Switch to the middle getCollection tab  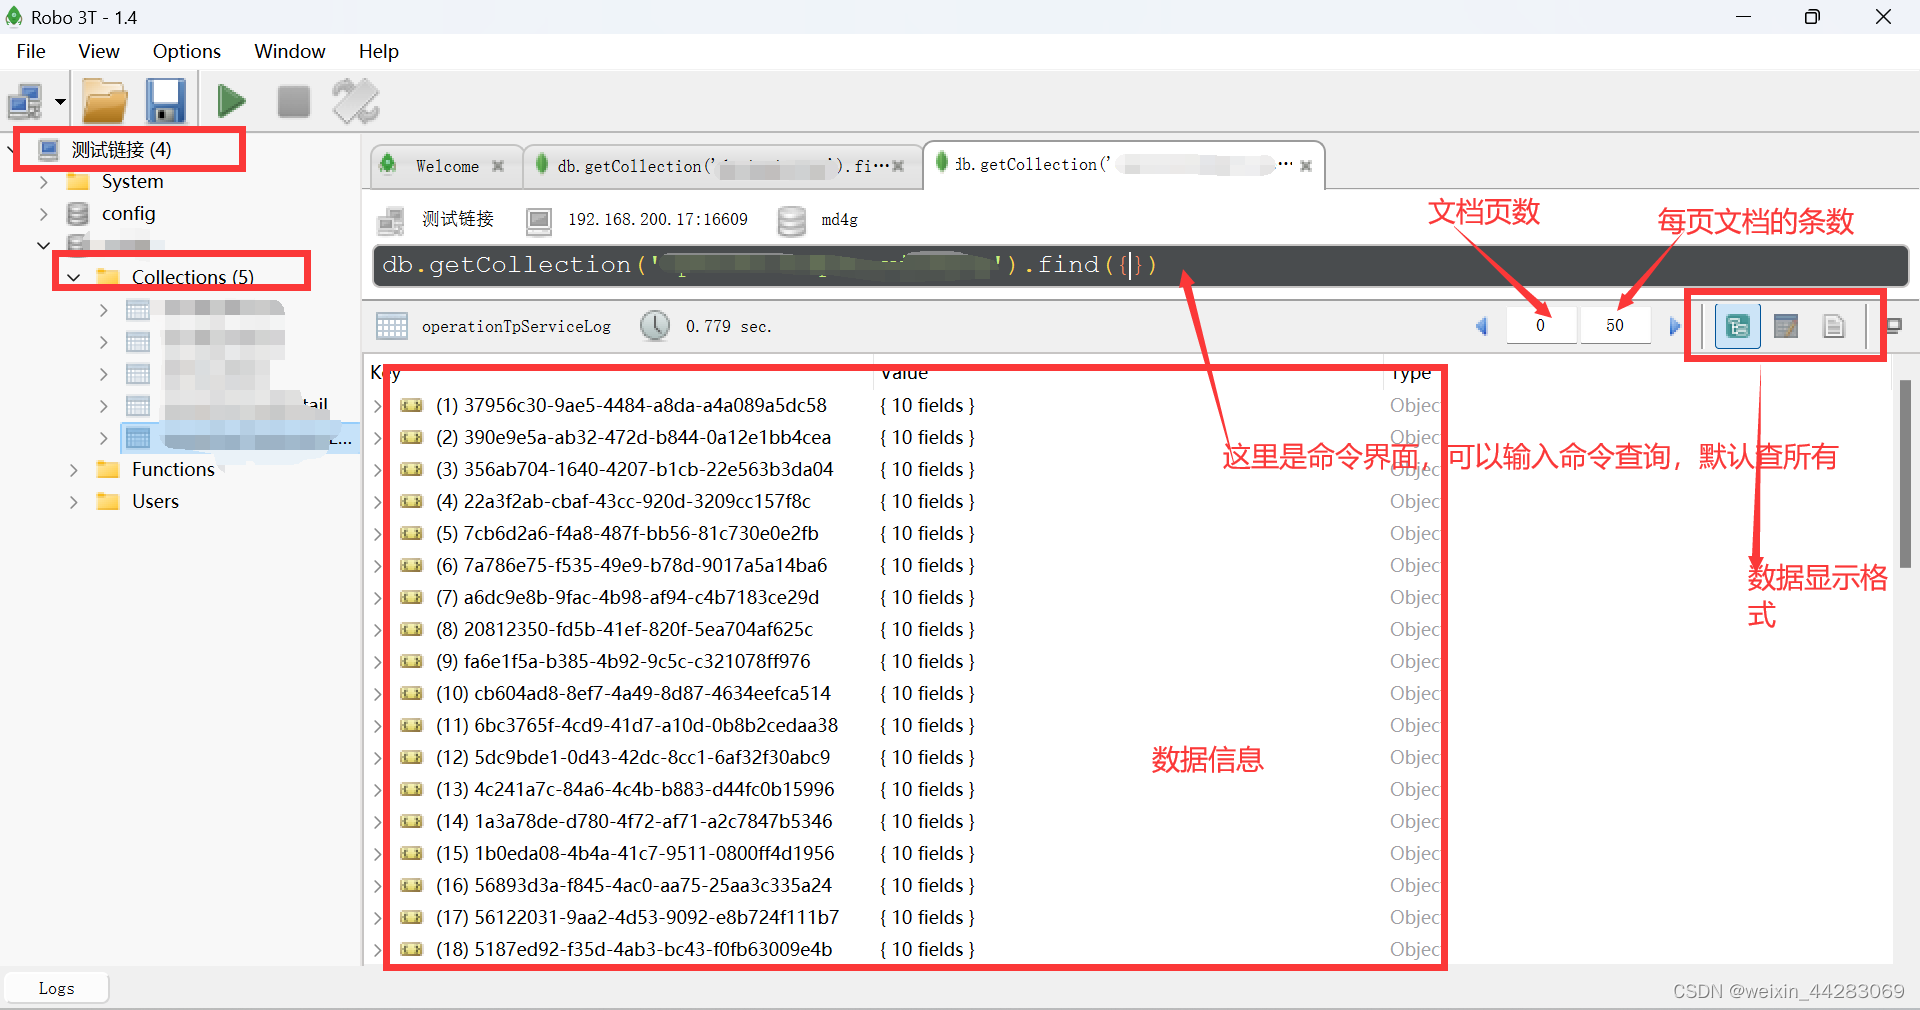(x=721, y=166)
